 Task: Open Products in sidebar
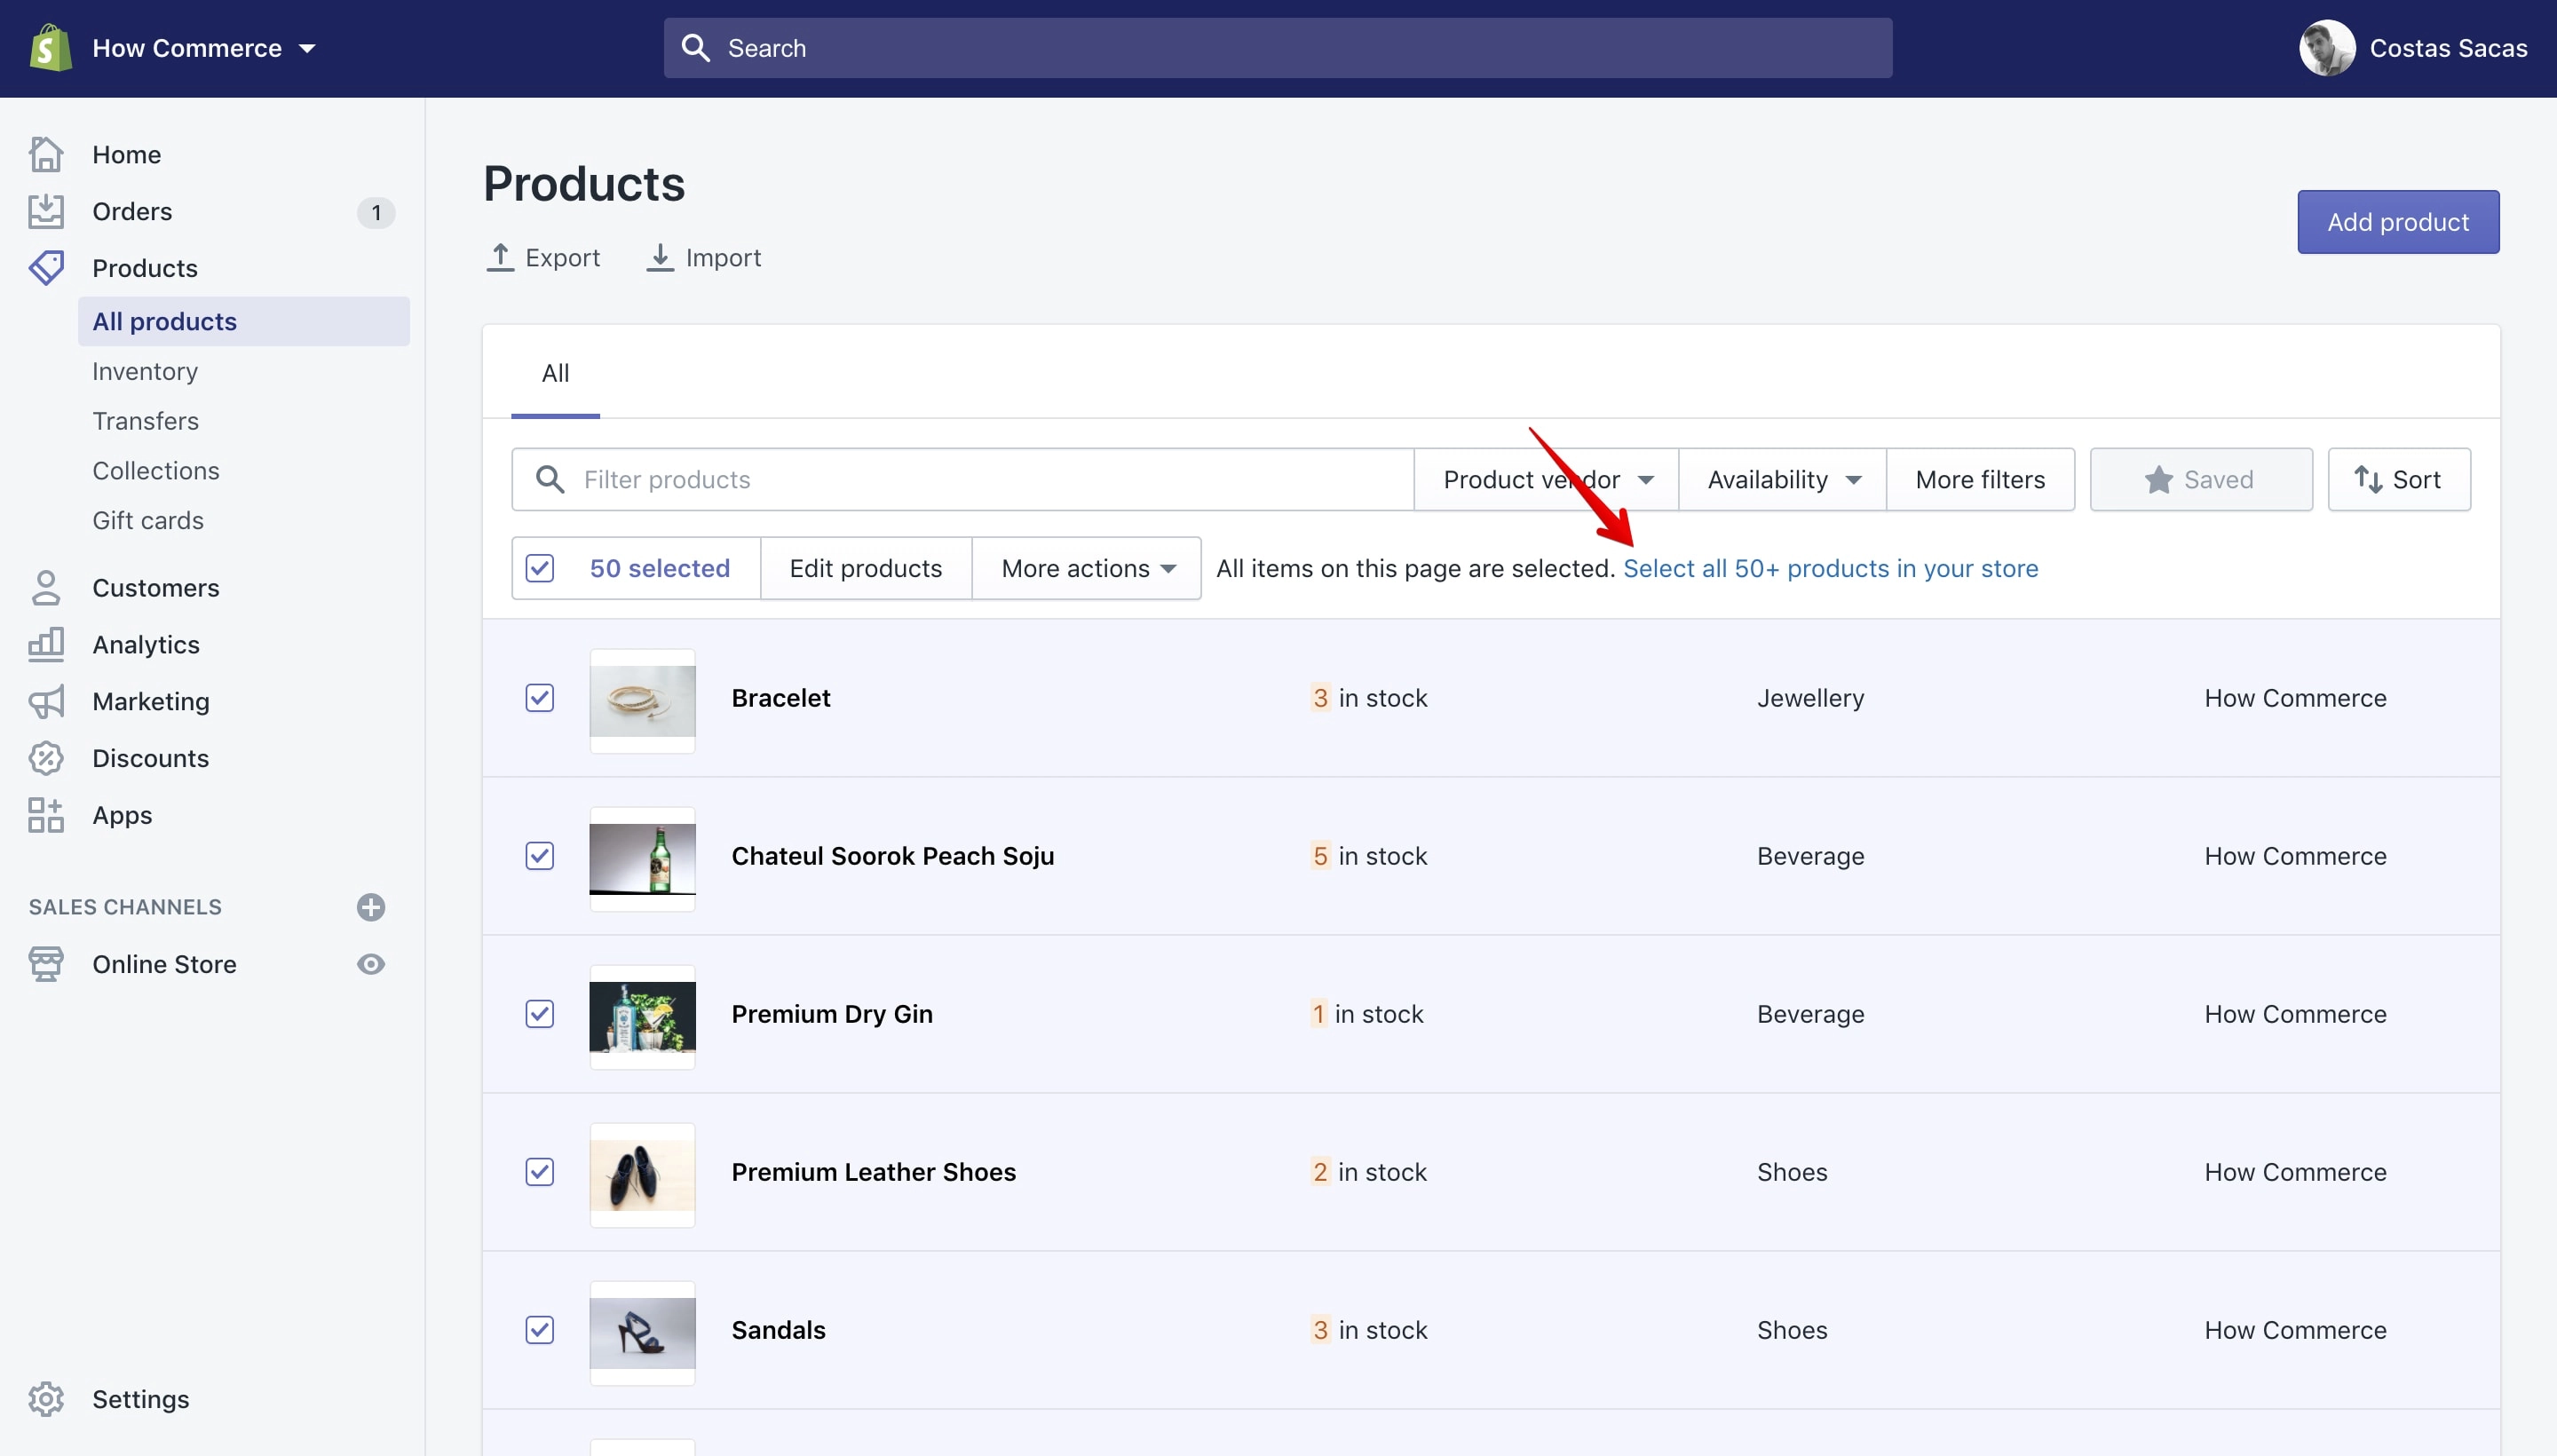pos(145,268)
